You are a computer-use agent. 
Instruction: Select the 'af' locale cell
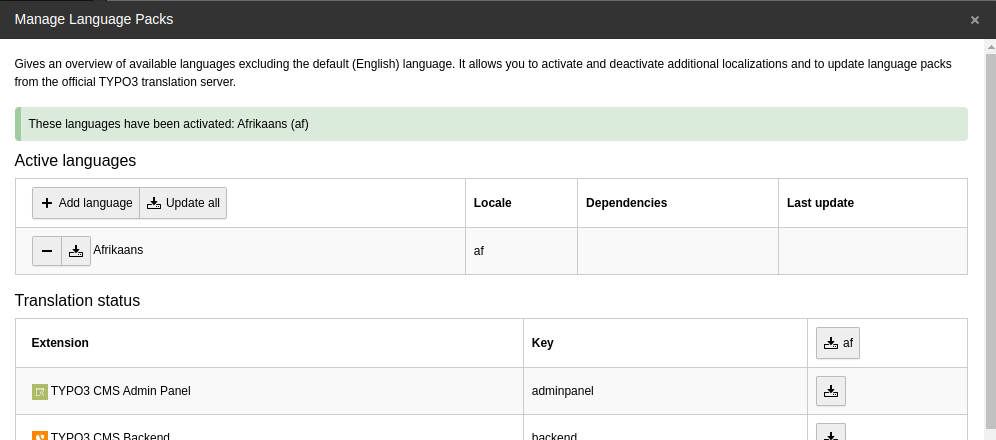[521, 251]
